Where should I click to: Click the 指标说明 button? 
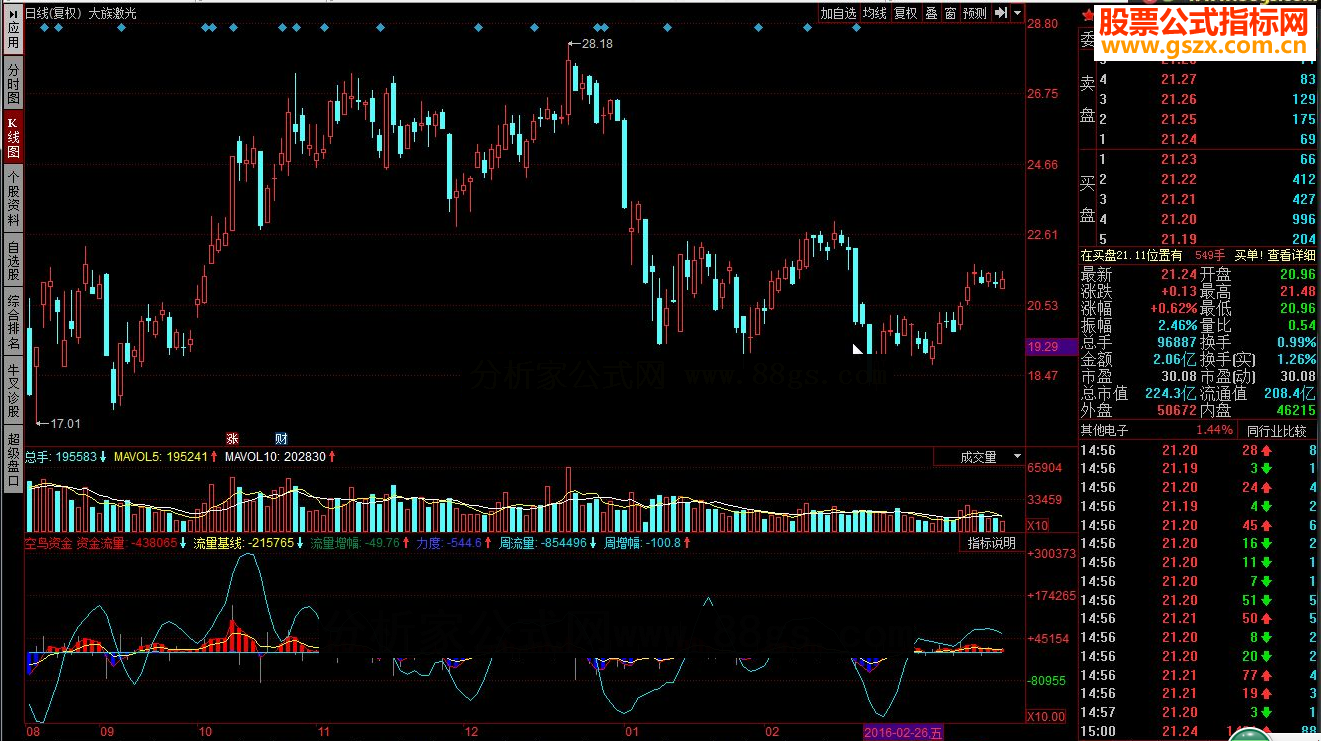(x=991, y=543)
